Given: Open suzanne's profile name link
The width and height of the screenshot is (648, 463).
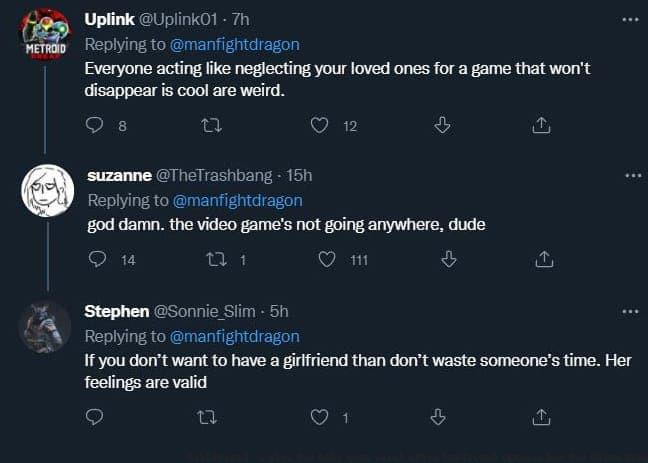Looking at the screenshot, I should pos(119,175).
